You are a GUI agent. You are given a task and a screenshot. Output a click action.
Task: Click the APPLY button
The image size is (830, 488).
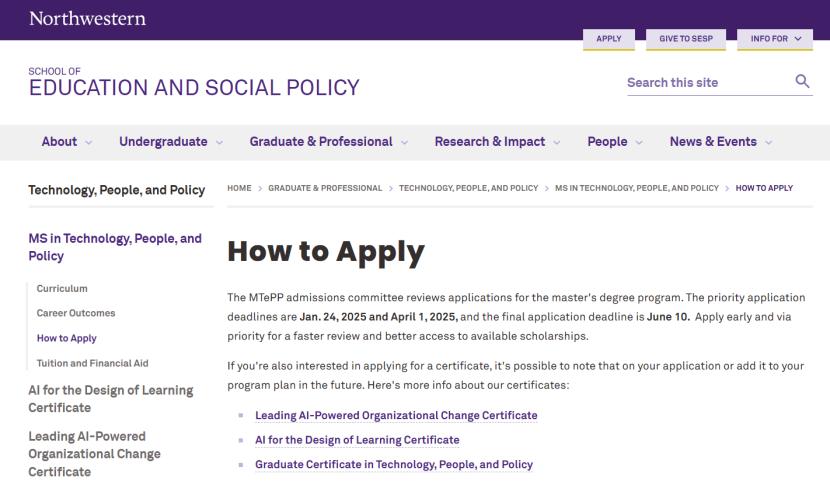click(x=609, y=39)
